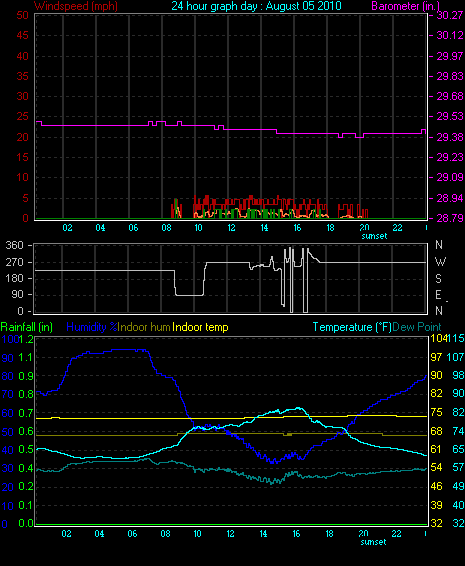Click the 'sunset' label under the bottom chart
The image size is (465, 566).
point(373,542)
